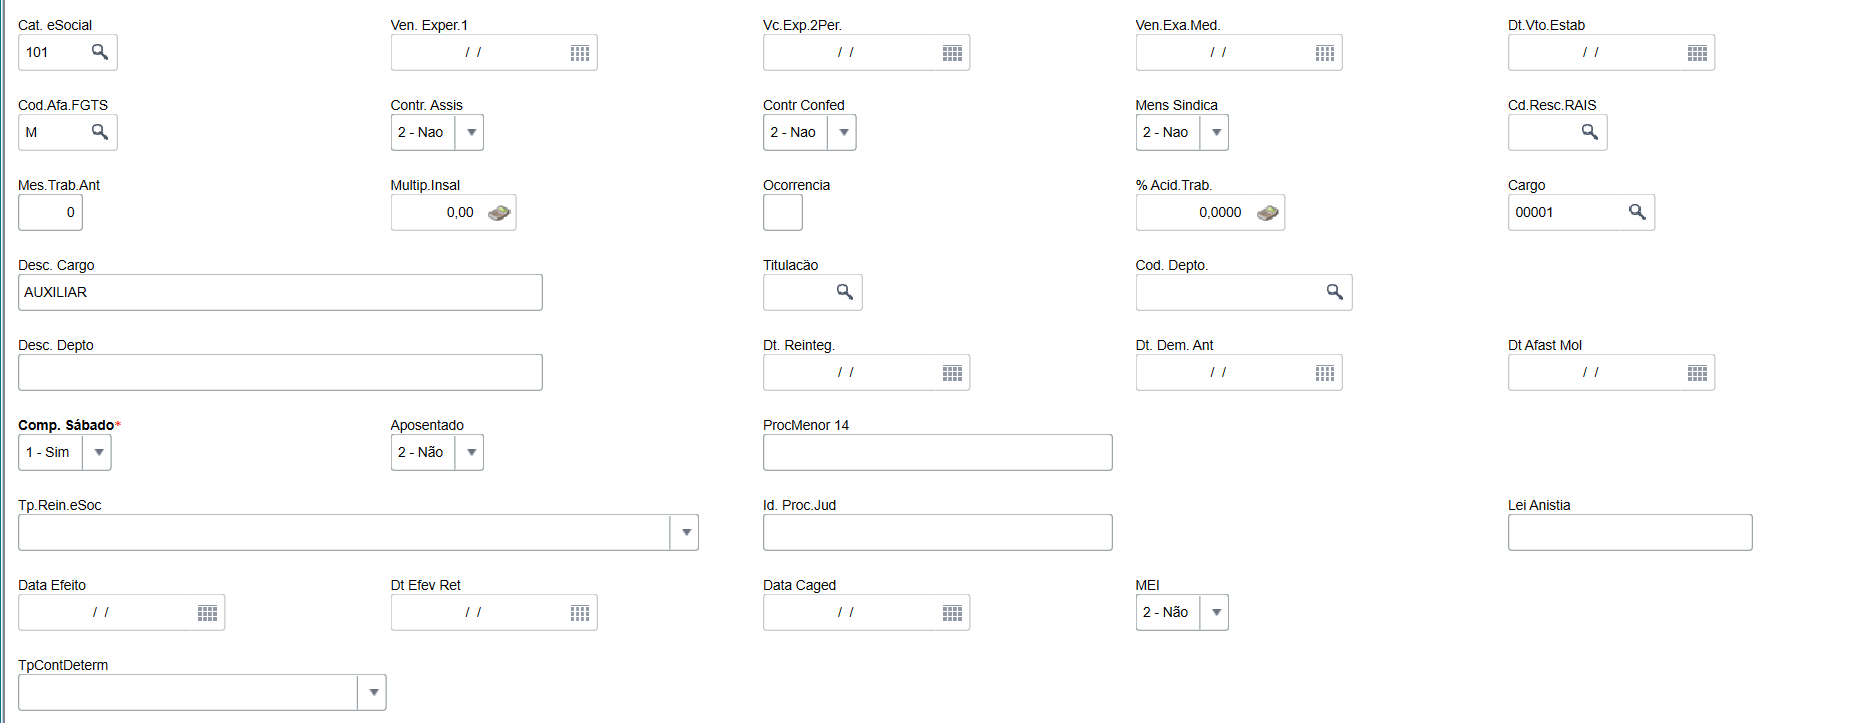Viewport: 1868px width, 723px height.
Task: Open the MEI dropdown list
Action: point(1216,612)
